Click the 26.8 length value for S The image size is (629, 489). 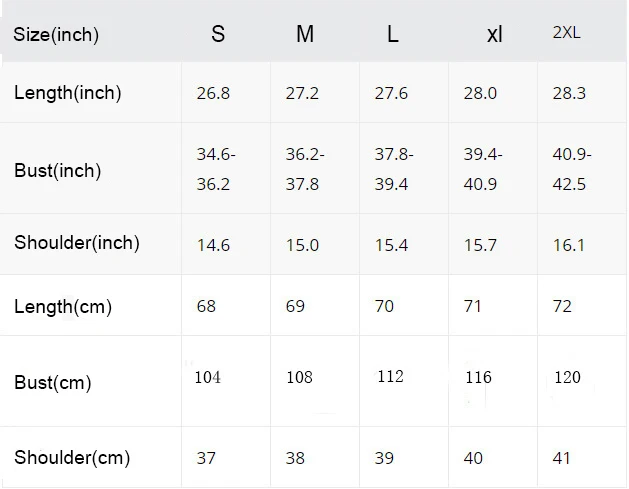pyautogui.click(x=213, y=93)
